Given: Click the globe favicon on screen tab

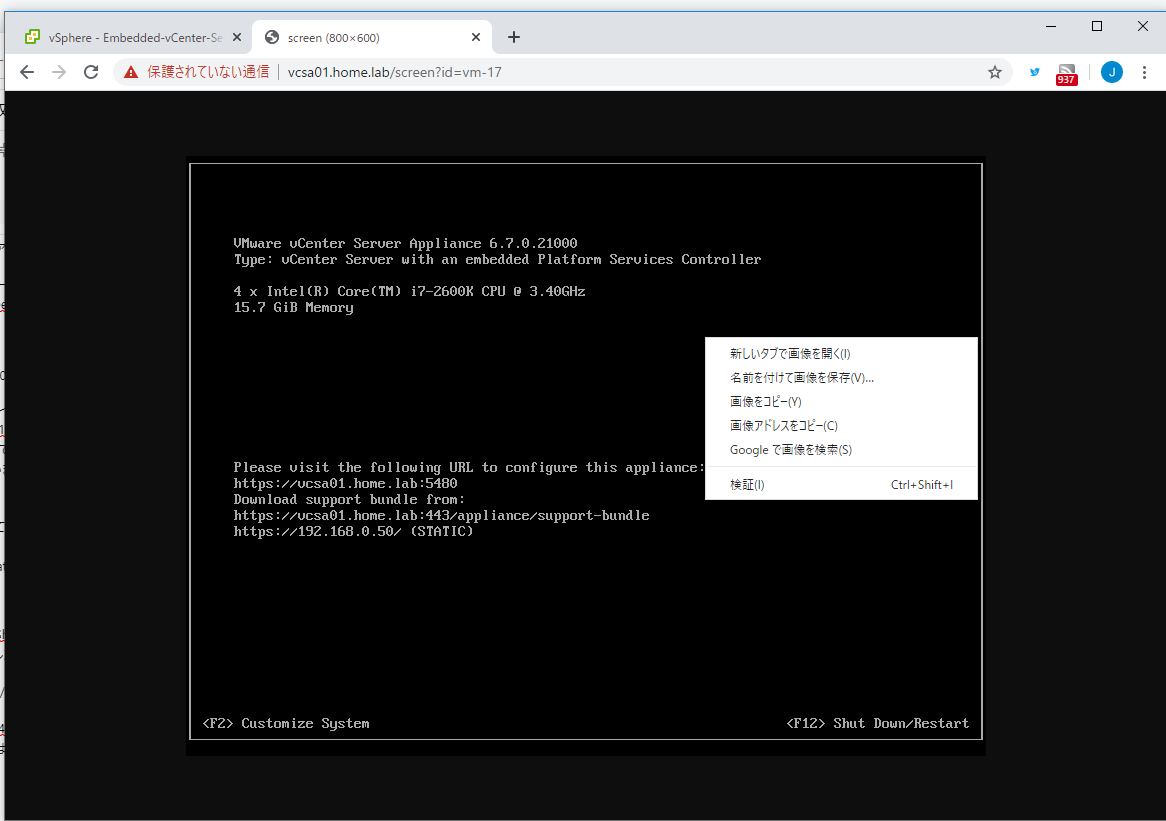Looking at the screenshot, I should 272,37.
